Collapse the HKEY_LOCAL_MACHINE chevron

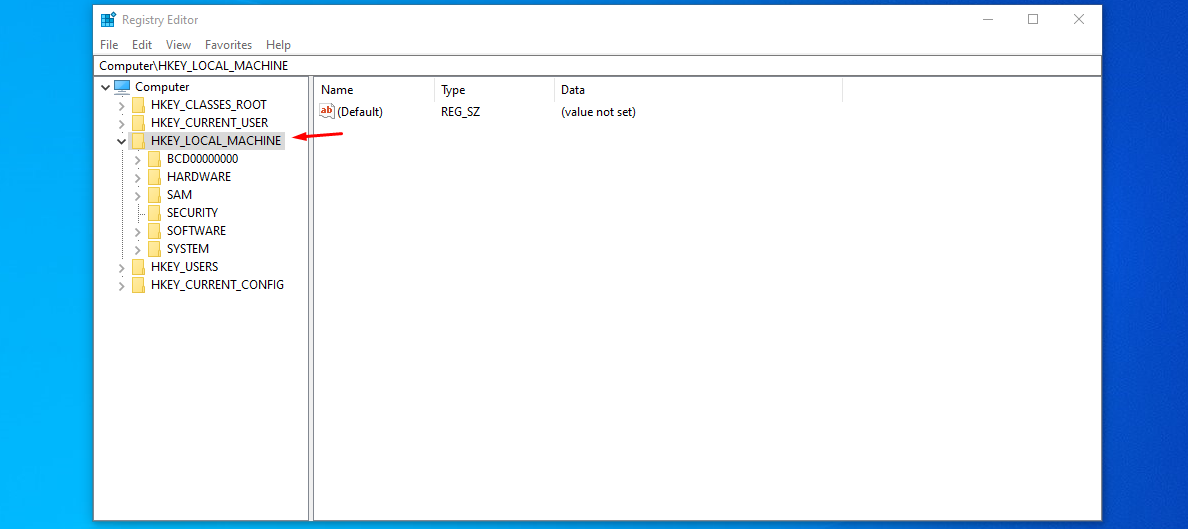click(121, 141)
